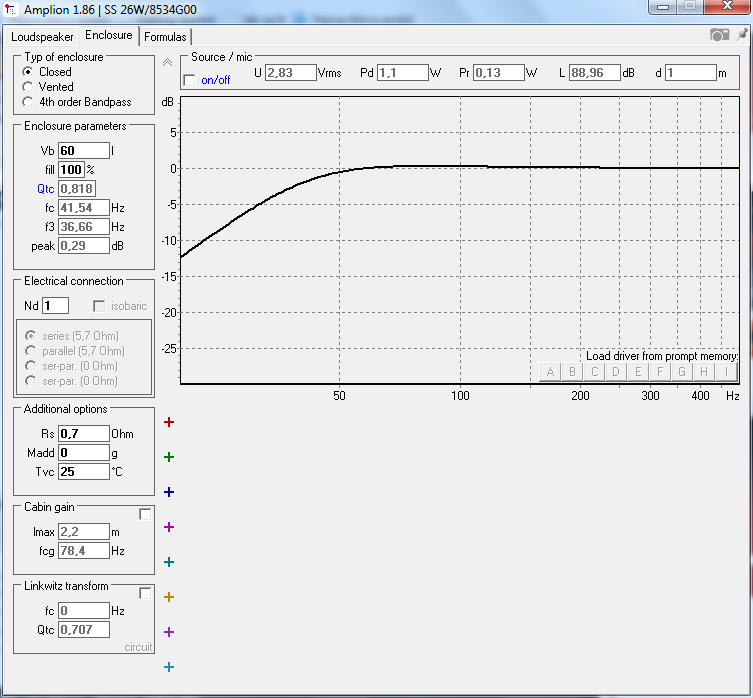
Task: Click the fill percentage input field
Action: tap(72, 170)
